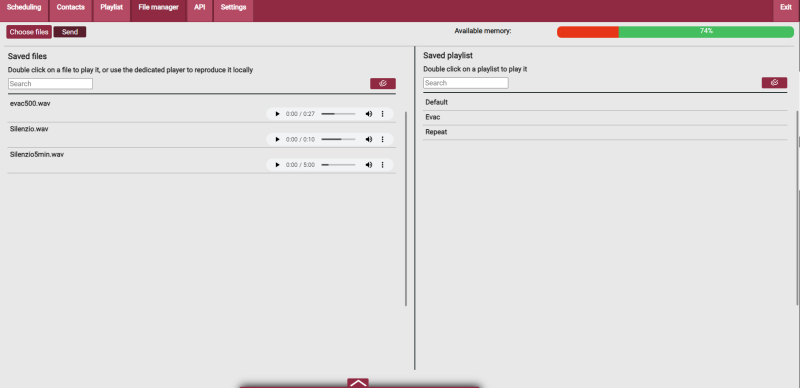
Task: Select the Evac playlist
Action: click(x=605, y=117)
